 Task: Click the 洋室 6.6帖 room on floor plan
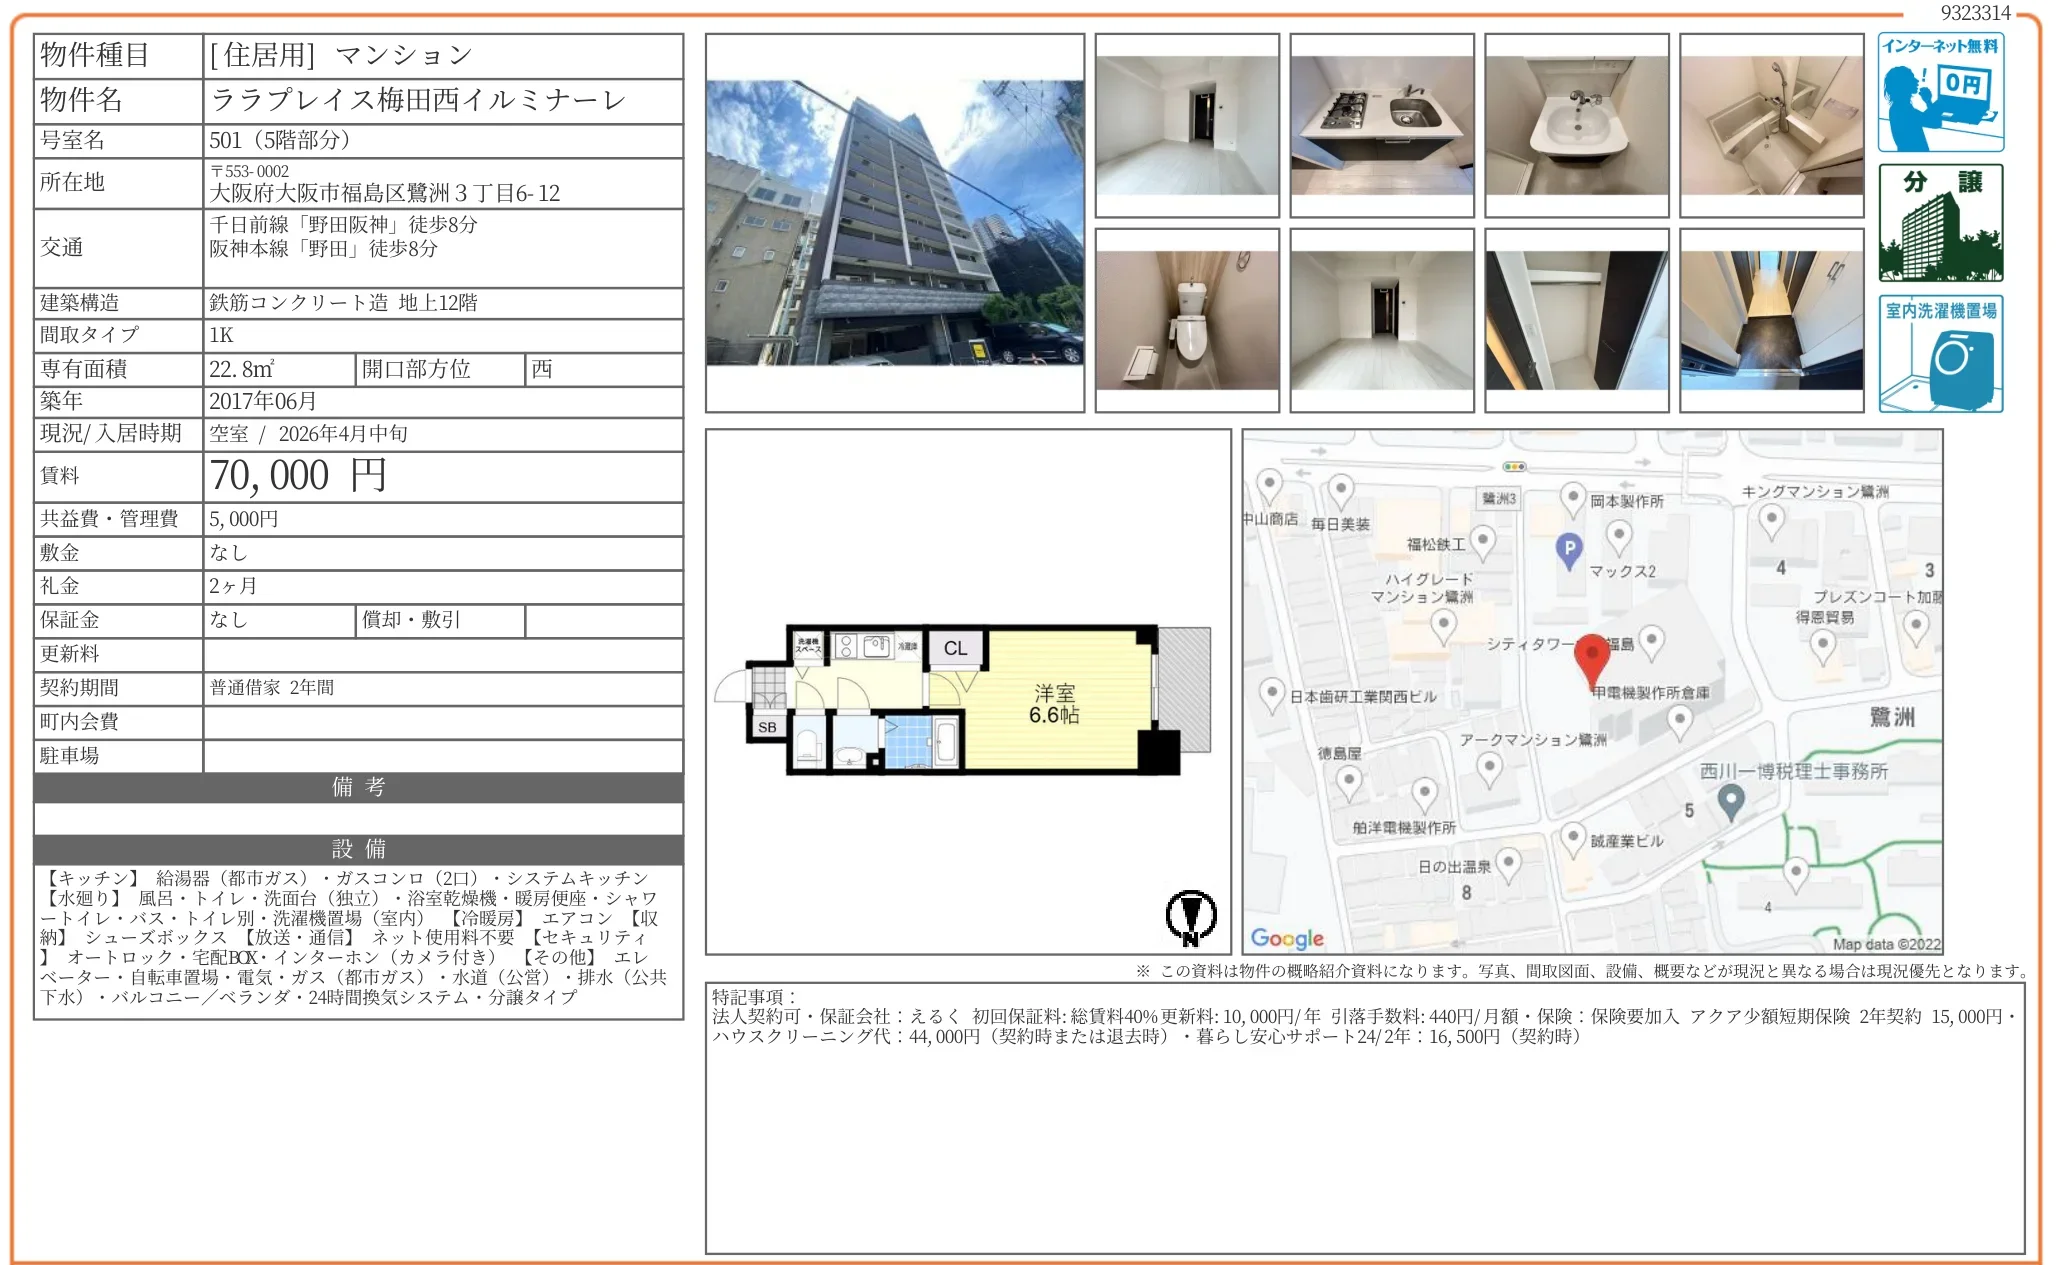click(1054, 704)
